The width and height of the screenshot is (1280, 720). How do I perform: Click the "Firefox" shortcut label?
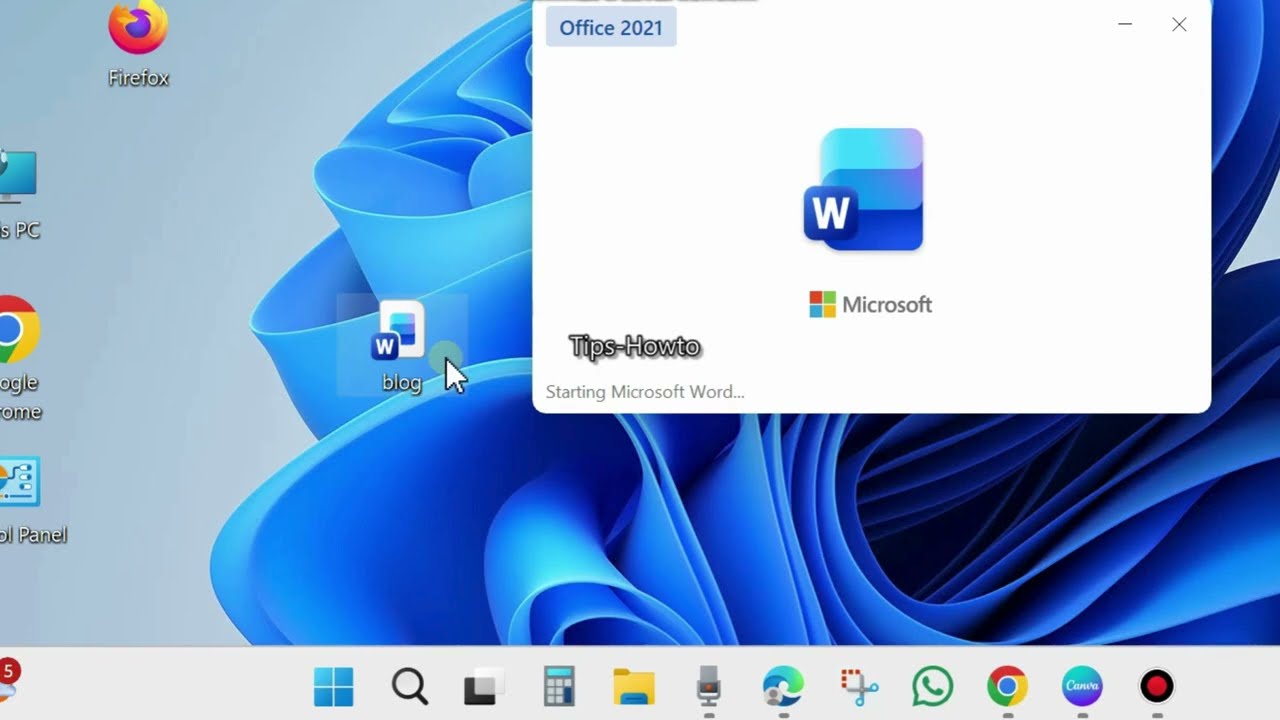(138, 78)
